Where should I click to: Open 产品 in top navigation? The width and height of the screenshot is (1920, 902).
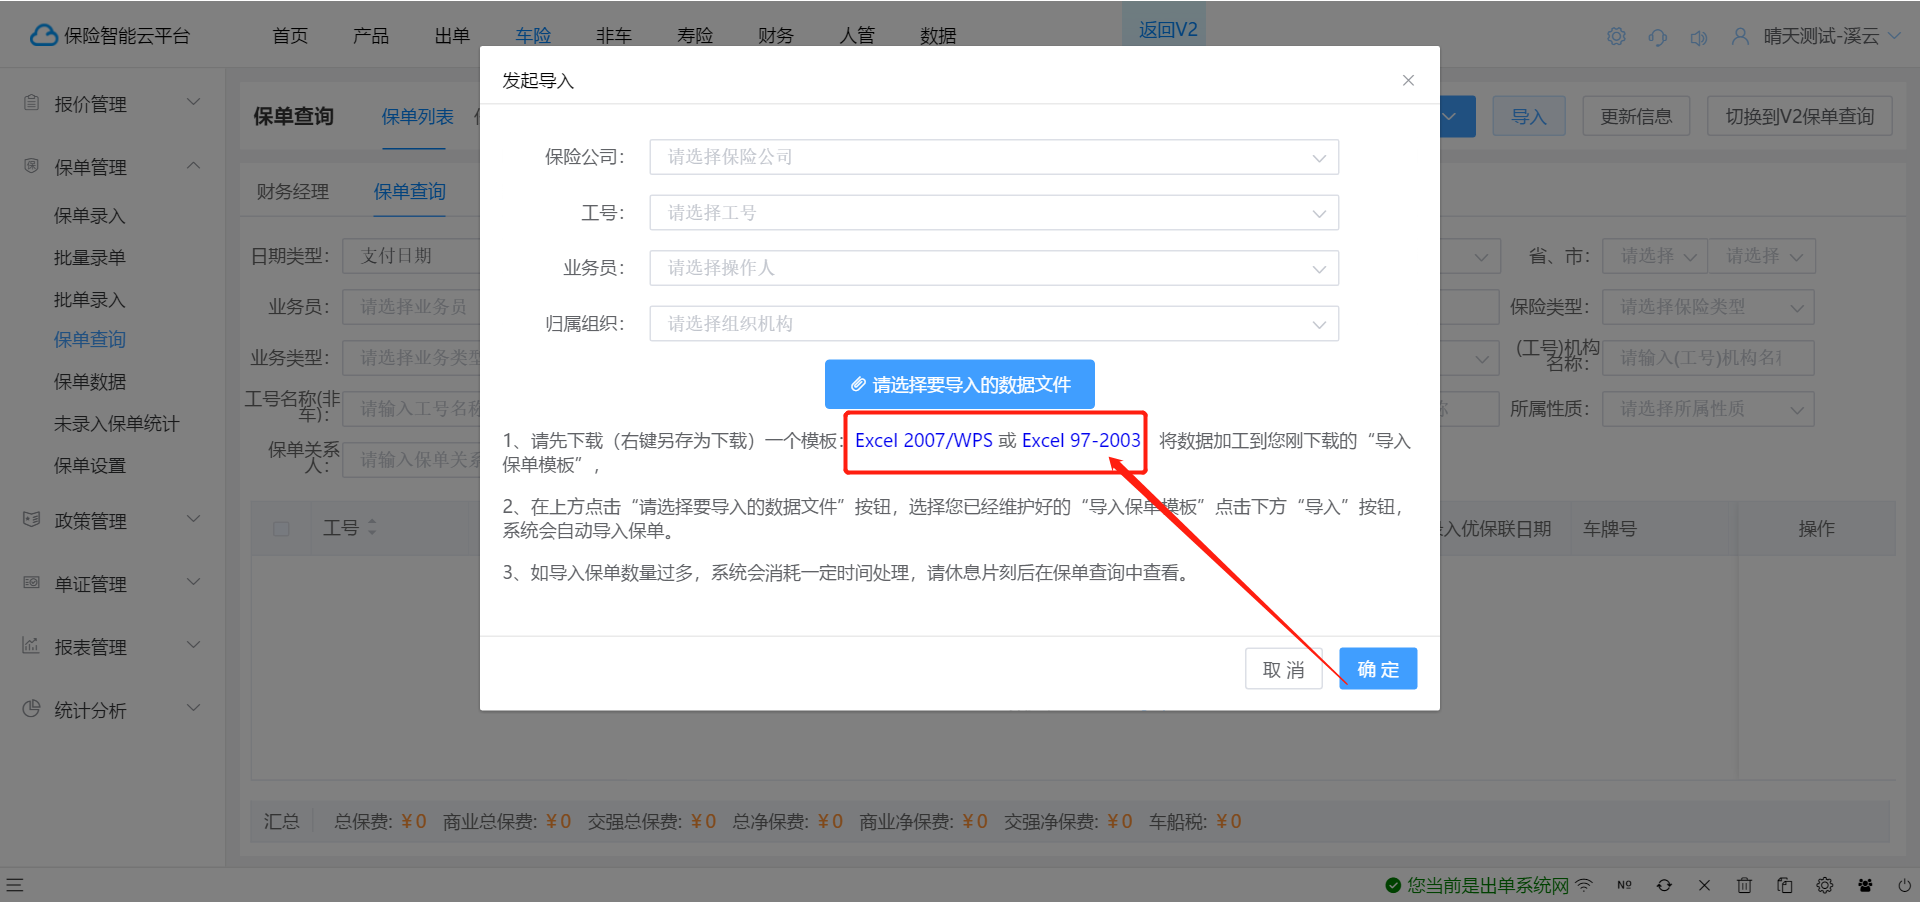[x=371, y=36]
